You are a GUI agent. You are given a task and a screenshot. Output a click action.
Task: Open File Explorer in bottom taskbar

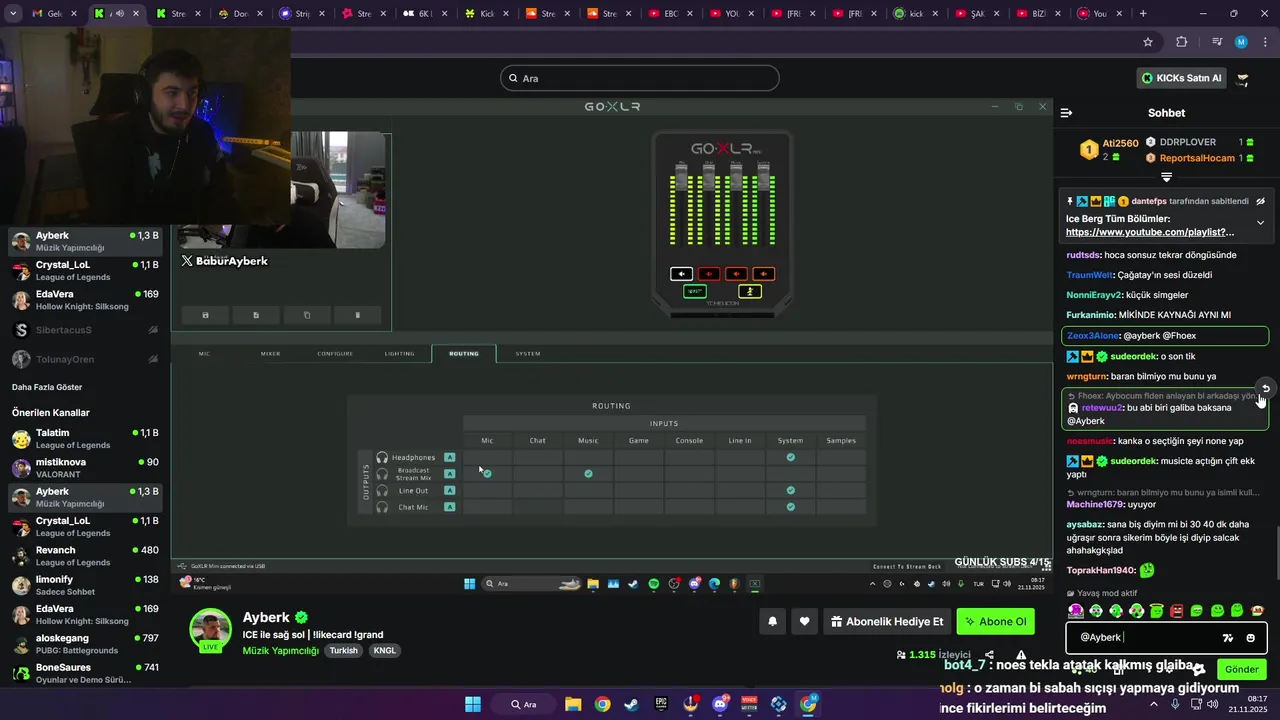[x=573, y=704]
